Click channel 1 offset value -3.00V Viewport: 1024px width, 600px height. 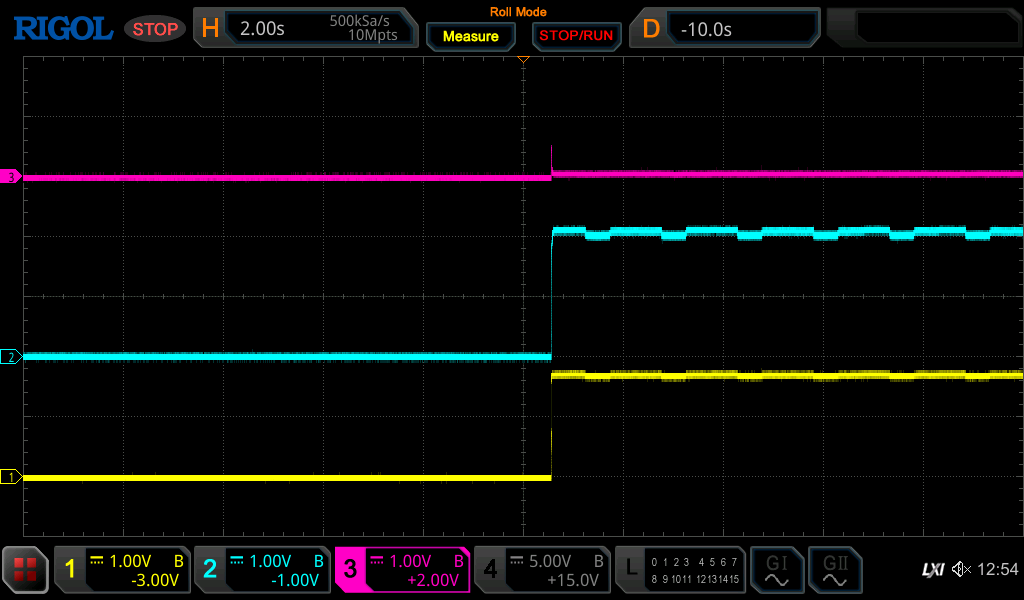pyautogui.click(x=155, y=580)
